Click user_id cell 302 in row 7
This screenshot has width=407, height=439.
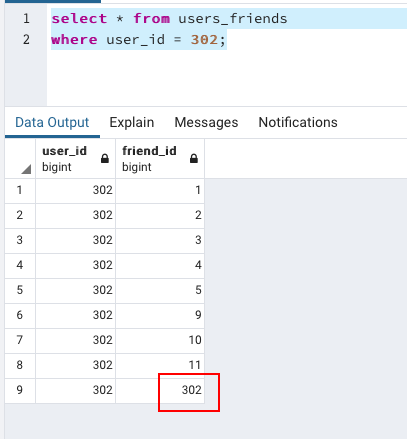tap(76, 340)
